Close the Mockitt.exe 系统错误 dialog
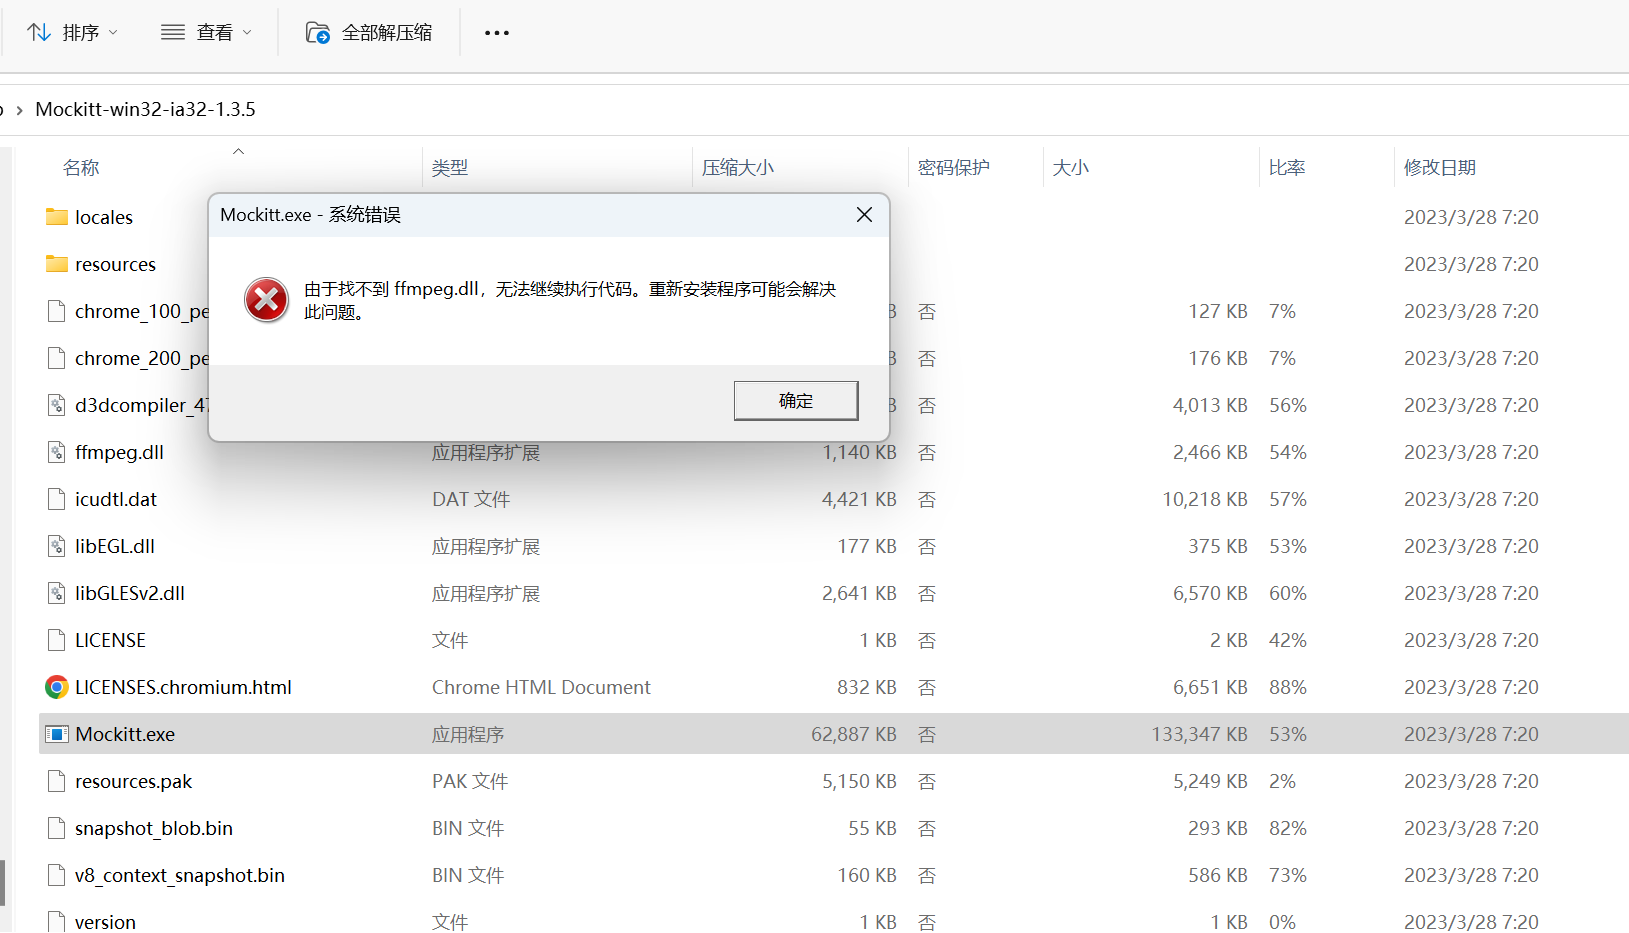Image resolution: width=1629 pixels, height=933 pixels. click(x=864, y=215)
